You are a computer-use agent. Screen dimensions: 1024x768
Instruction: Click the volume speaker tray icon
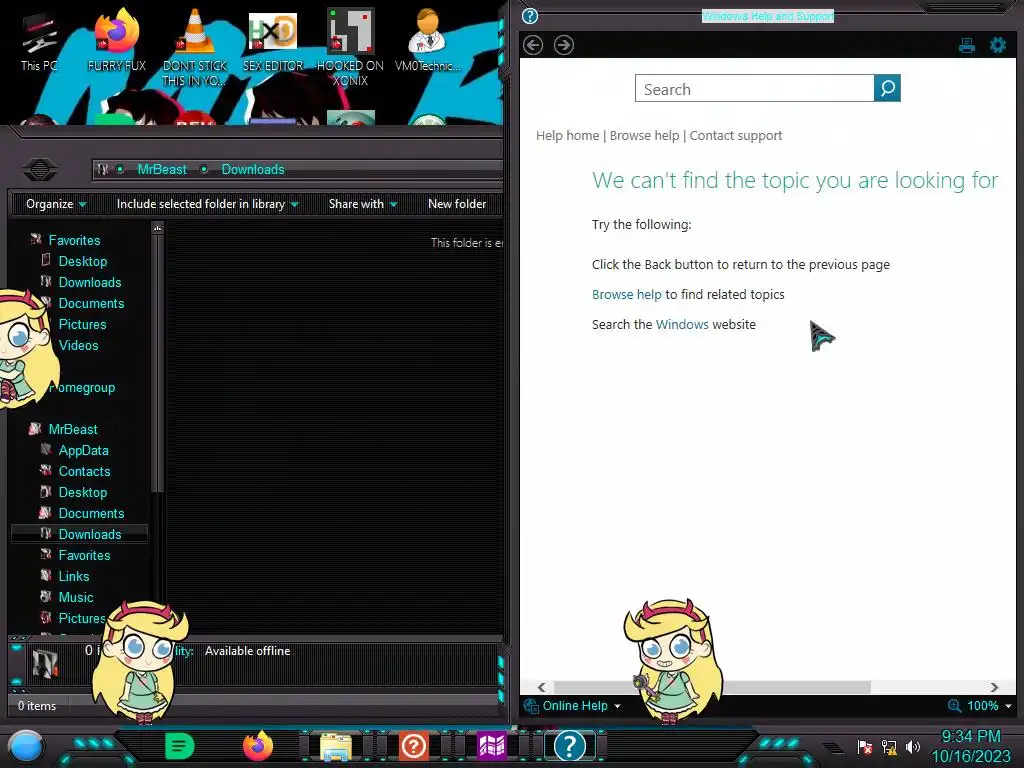(913, 746)
